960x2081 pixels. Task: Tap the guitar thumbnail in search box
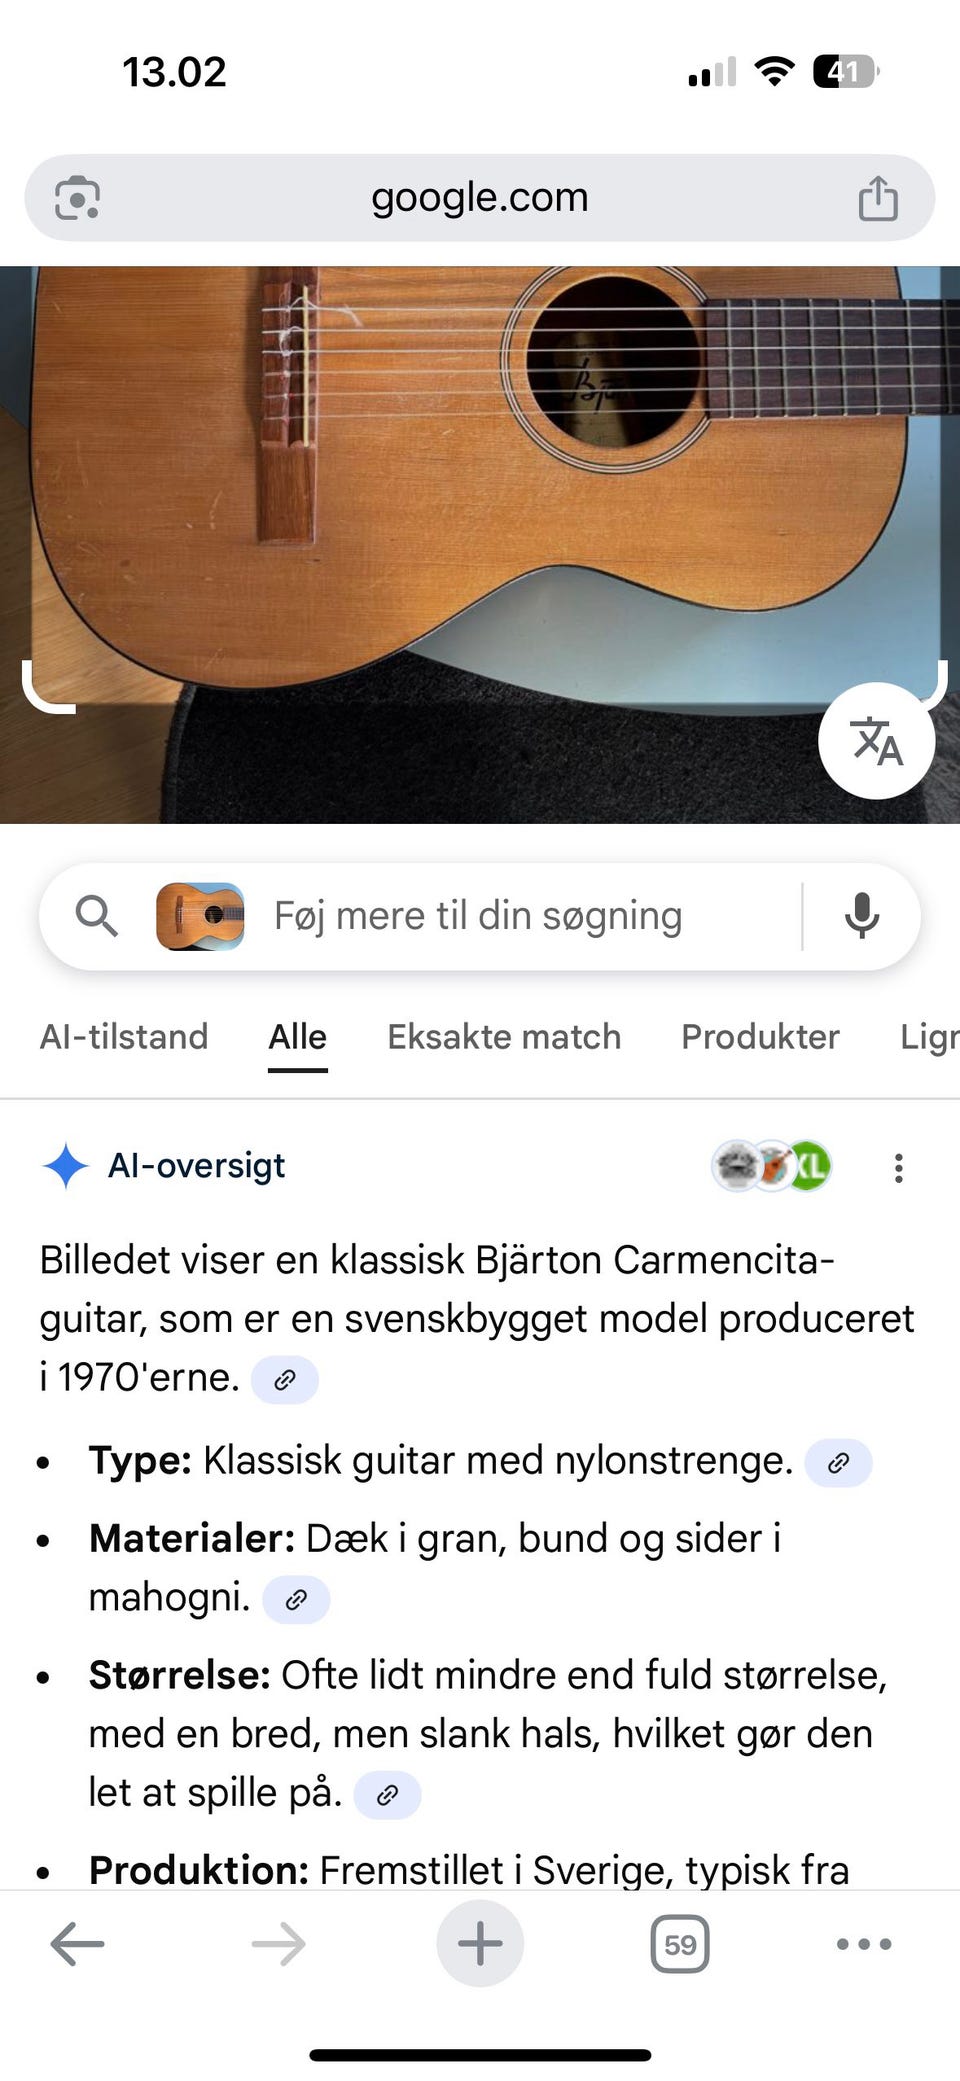[x=200, y=916]
